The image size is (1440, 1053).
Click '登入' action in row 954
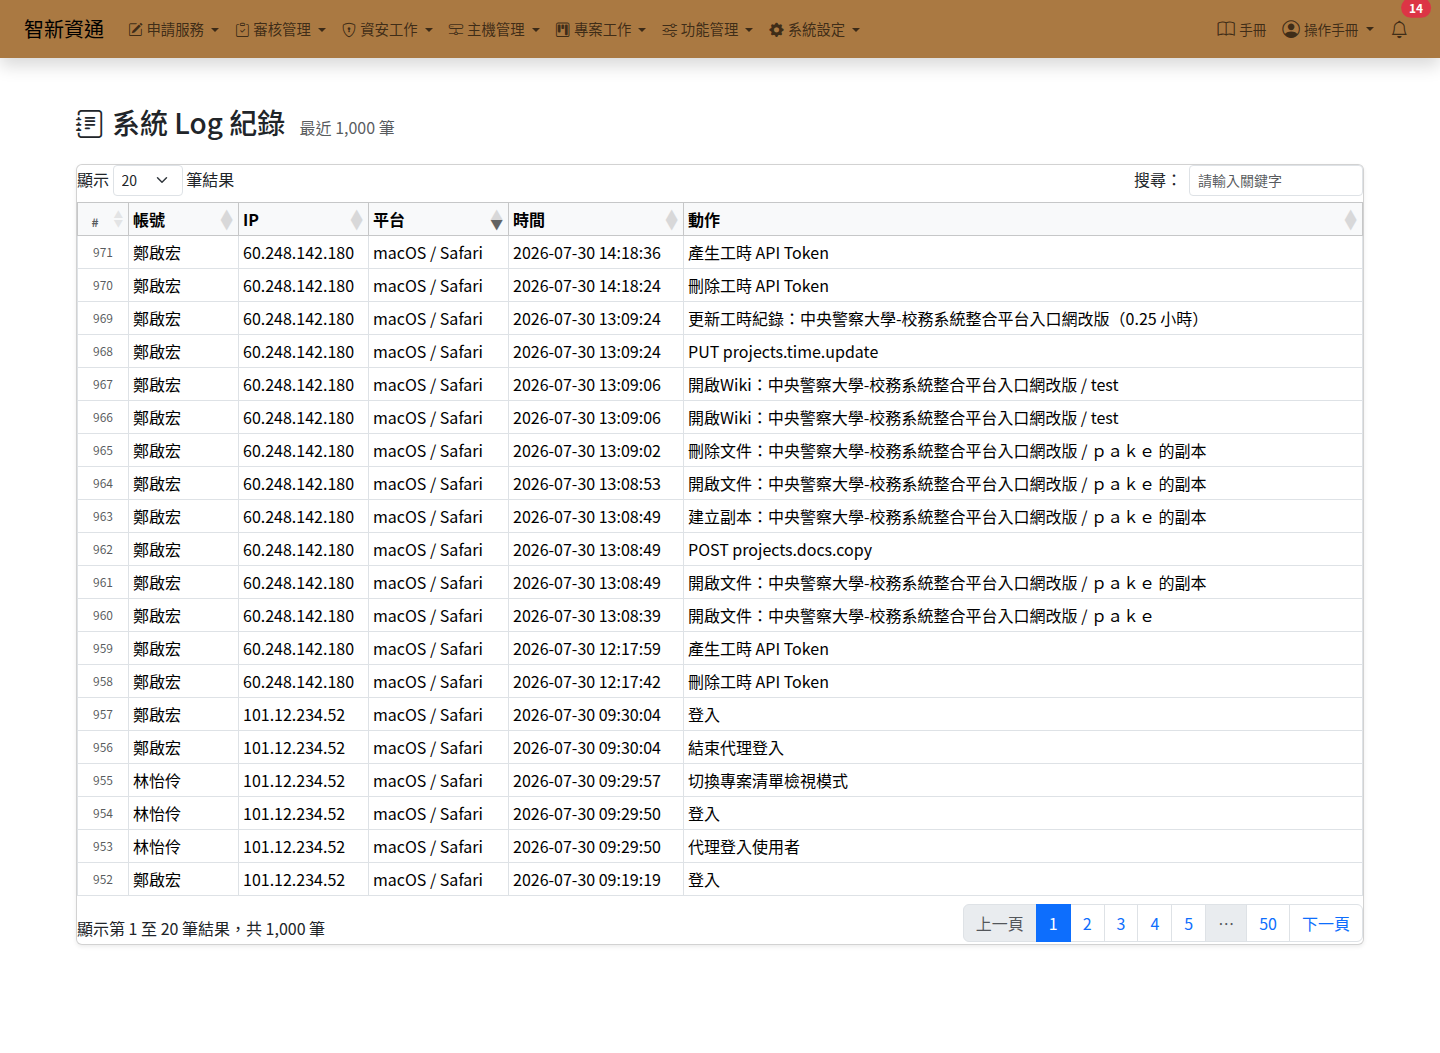[x=704, y=814]
